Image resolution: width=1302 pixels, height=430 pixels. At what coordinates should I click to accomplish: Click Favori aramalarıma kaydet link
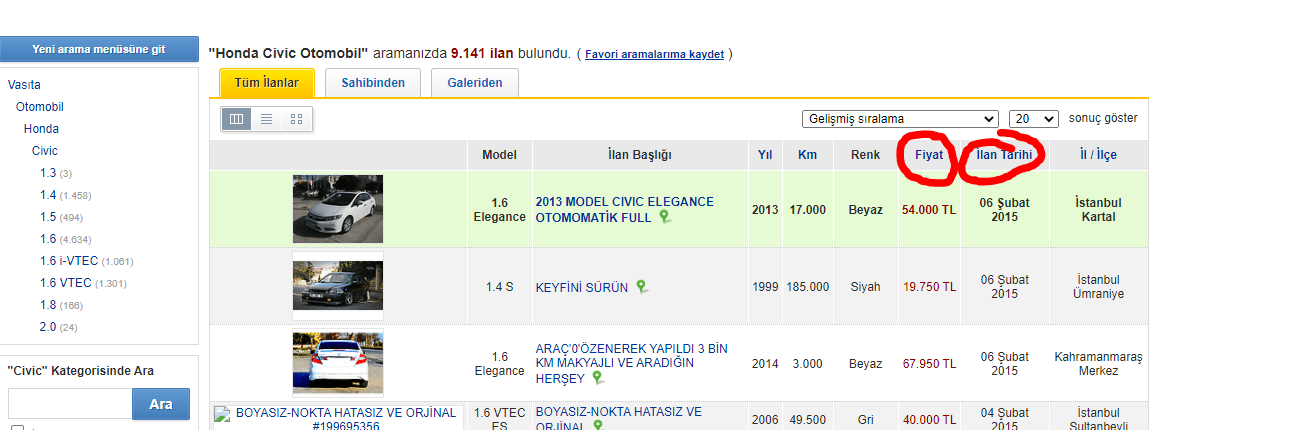(x=654, y=54)
